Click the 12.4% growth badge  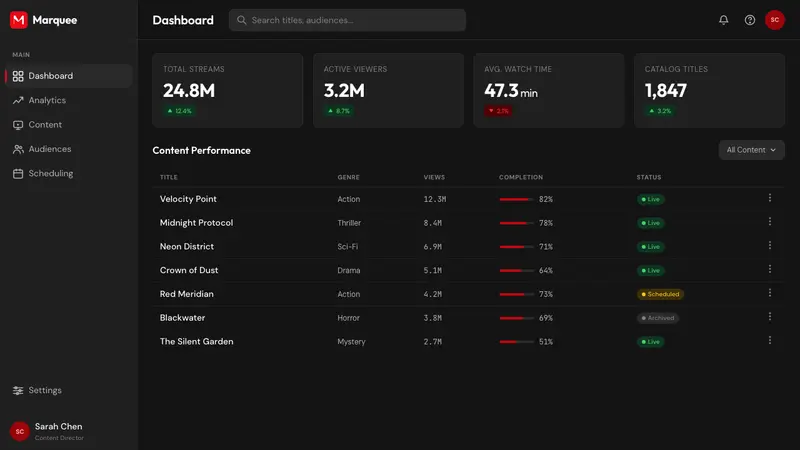point(179,111)
